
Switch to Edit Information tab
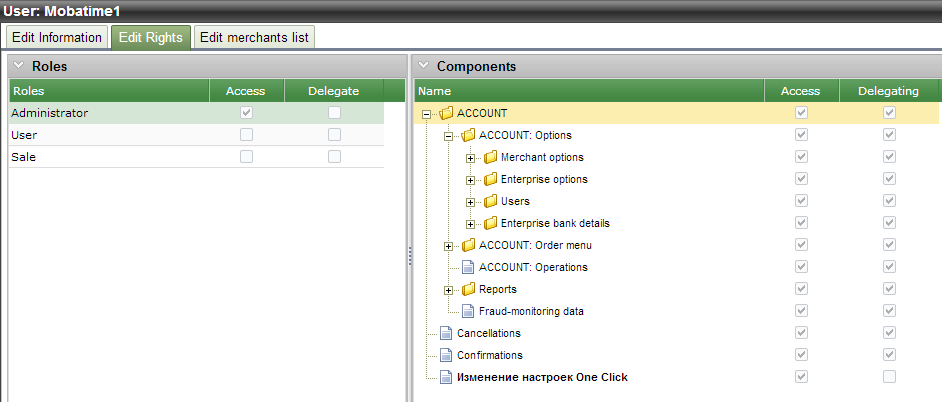[57, 37]
